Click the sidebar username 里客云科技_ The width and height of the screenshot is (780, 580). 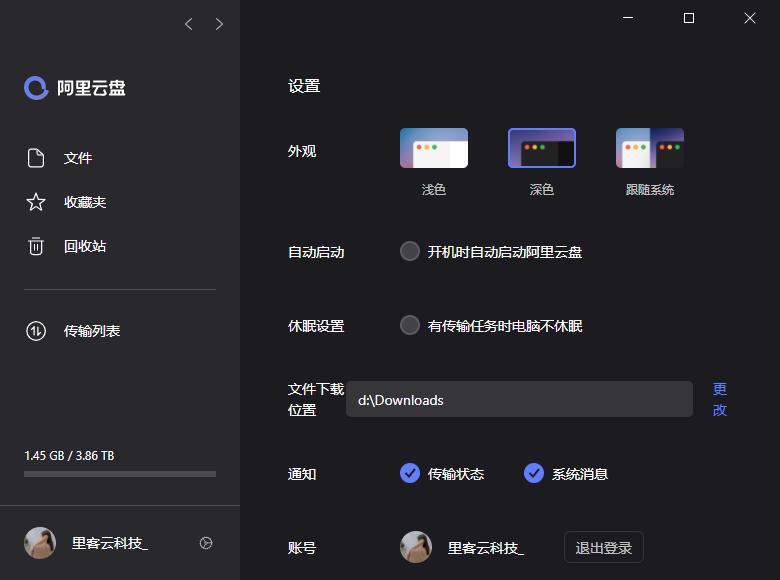click(x=110, y=543)
